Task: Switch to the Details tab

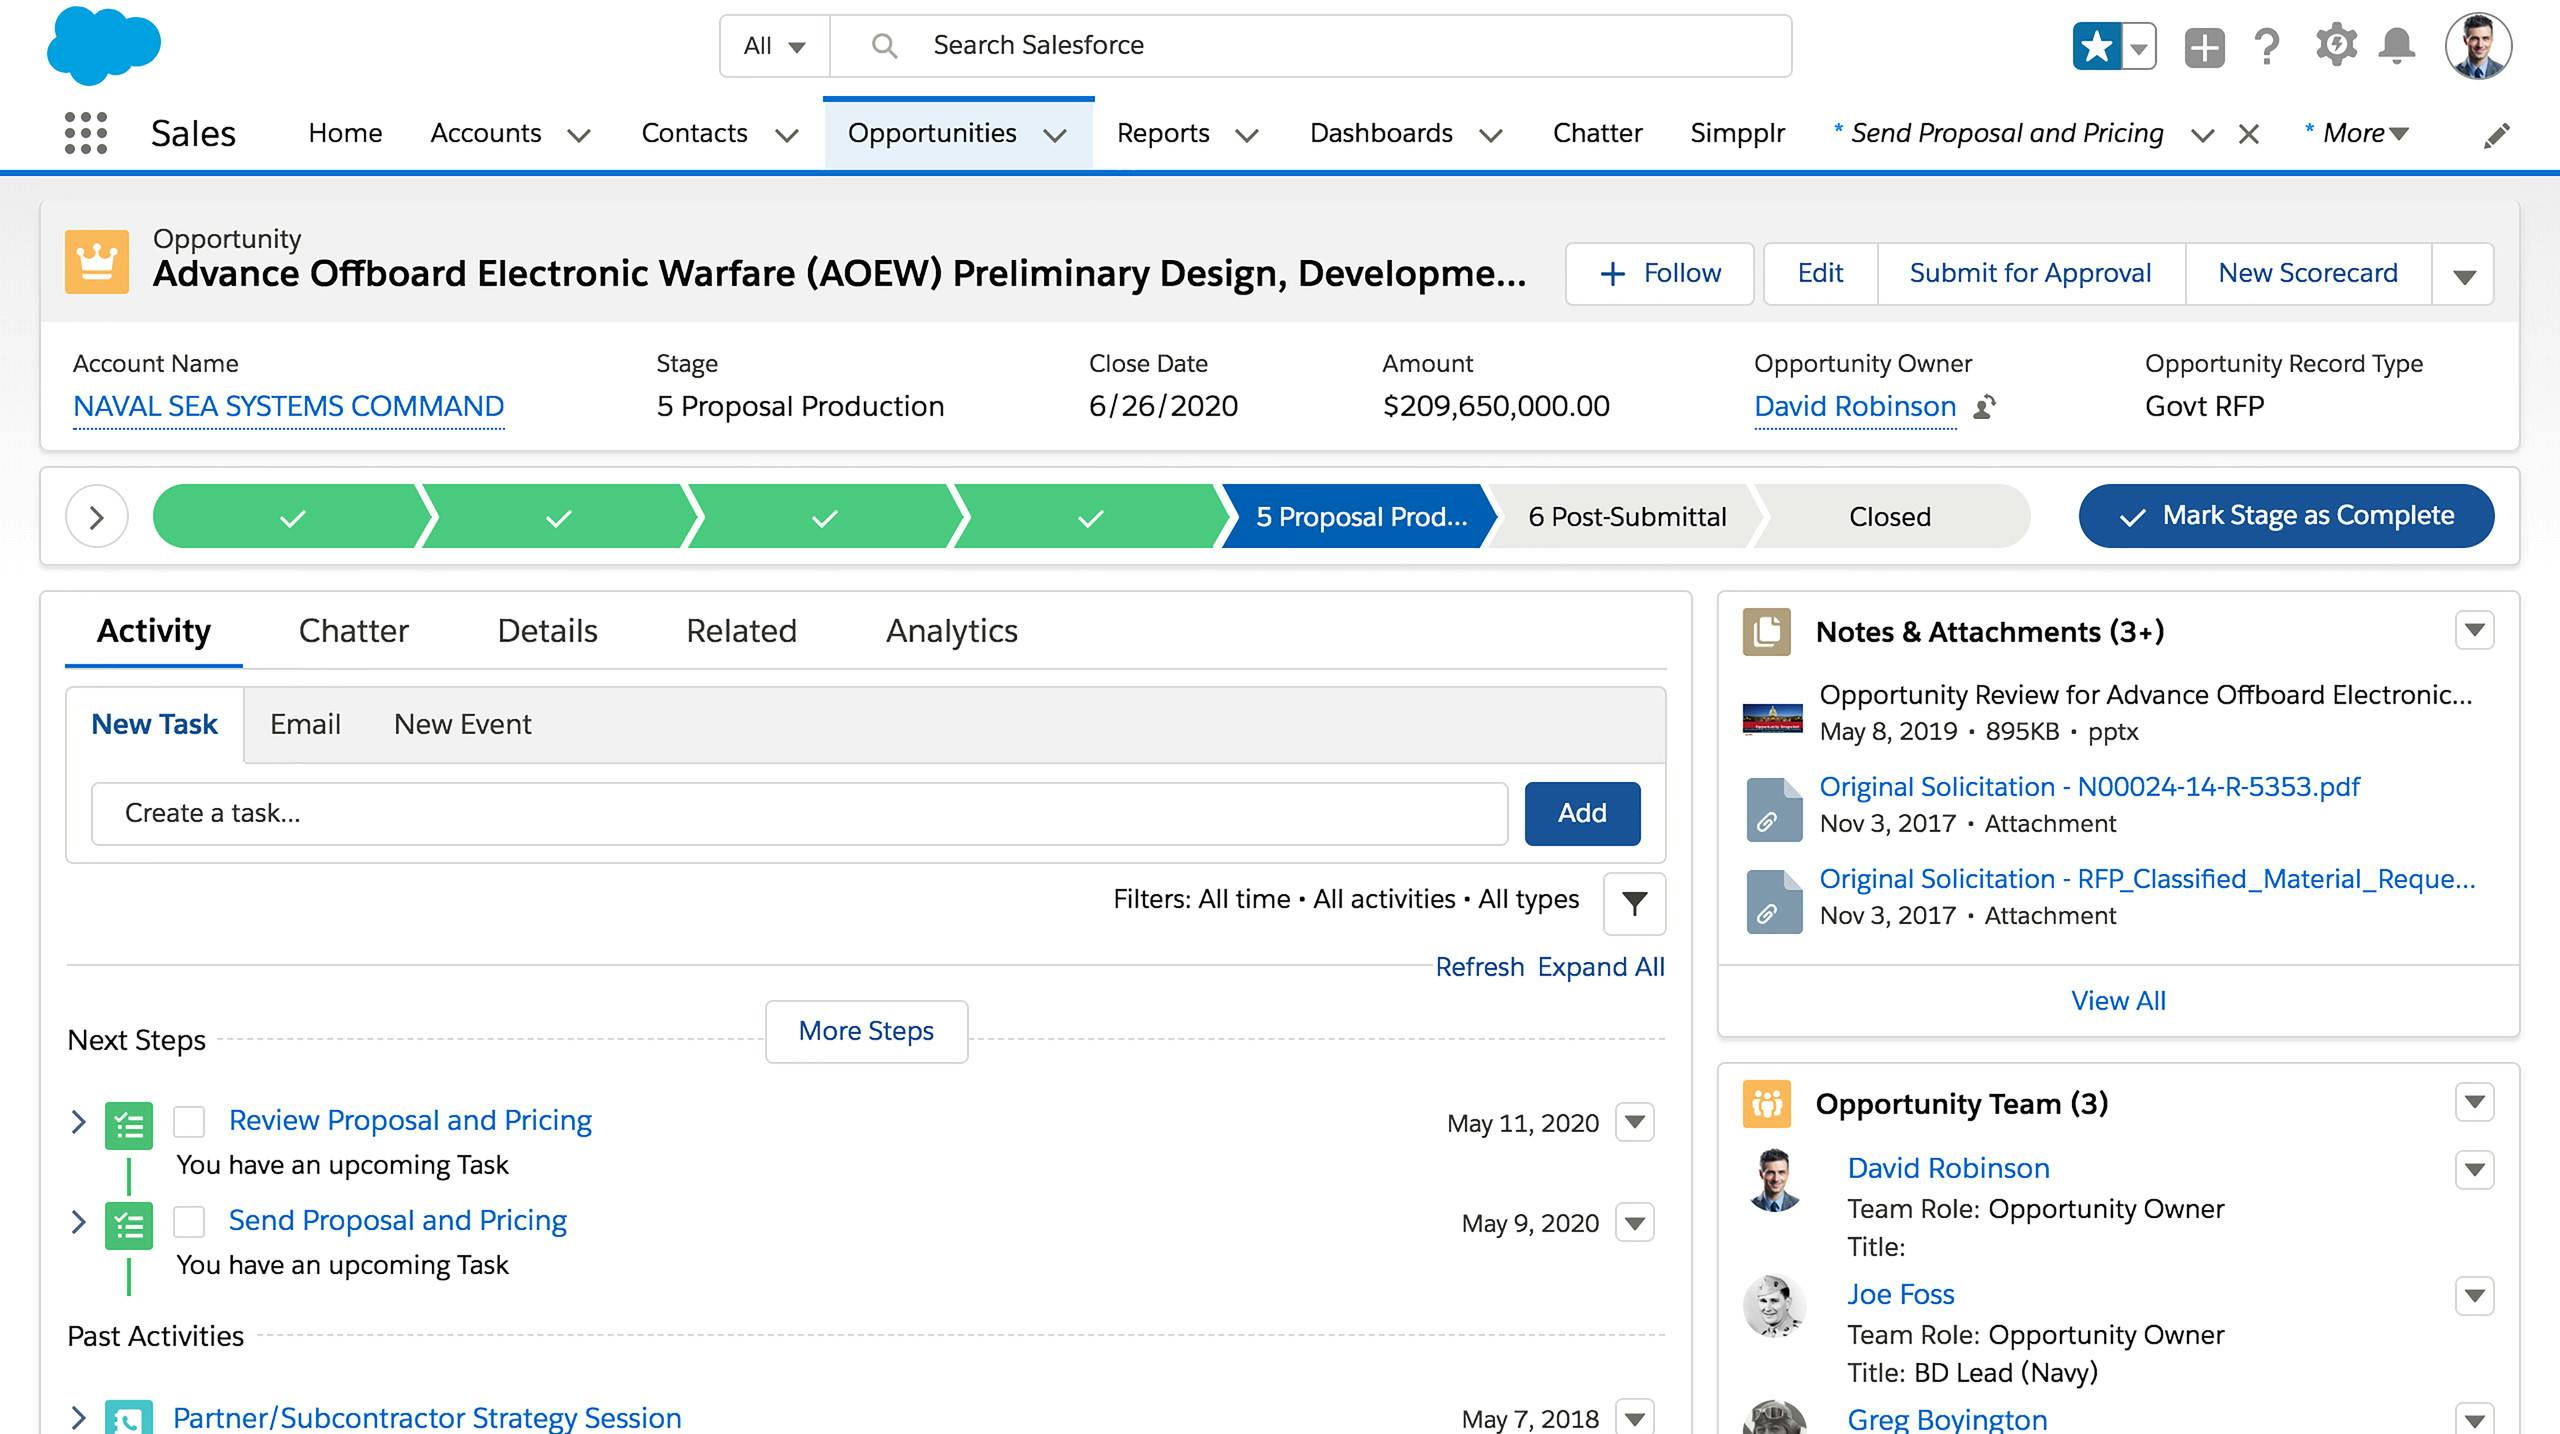Action: pyautogui.click(x=547, y=631)
